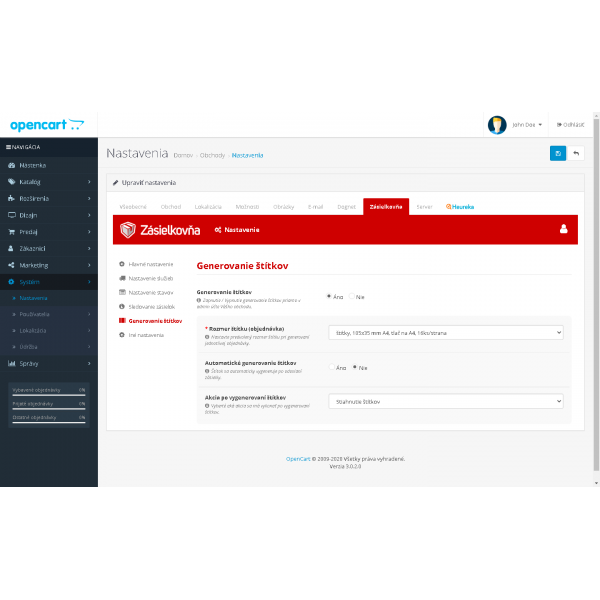This screenshot has width=600, height=600.
Task: Expand the Lokalizácia sidebar submenu
Action: 49,331
